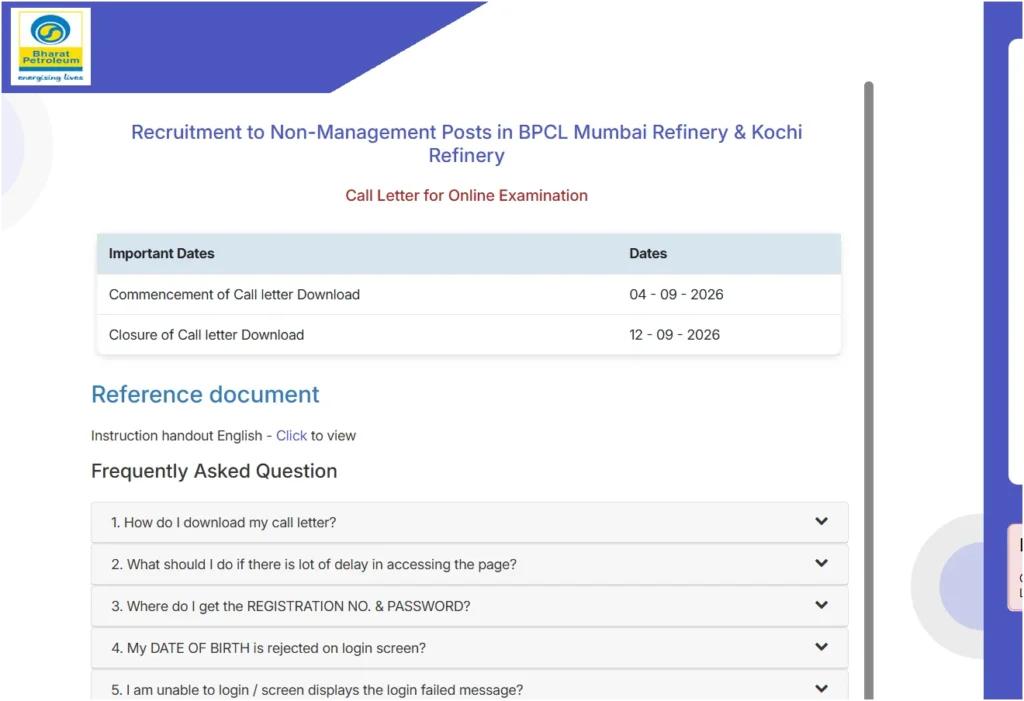Screen dimensions: 1024x701
Task: Open FAQ 4 'My DATE OF BIRTH is rejected on login screen?'
Action: point(470,648)
